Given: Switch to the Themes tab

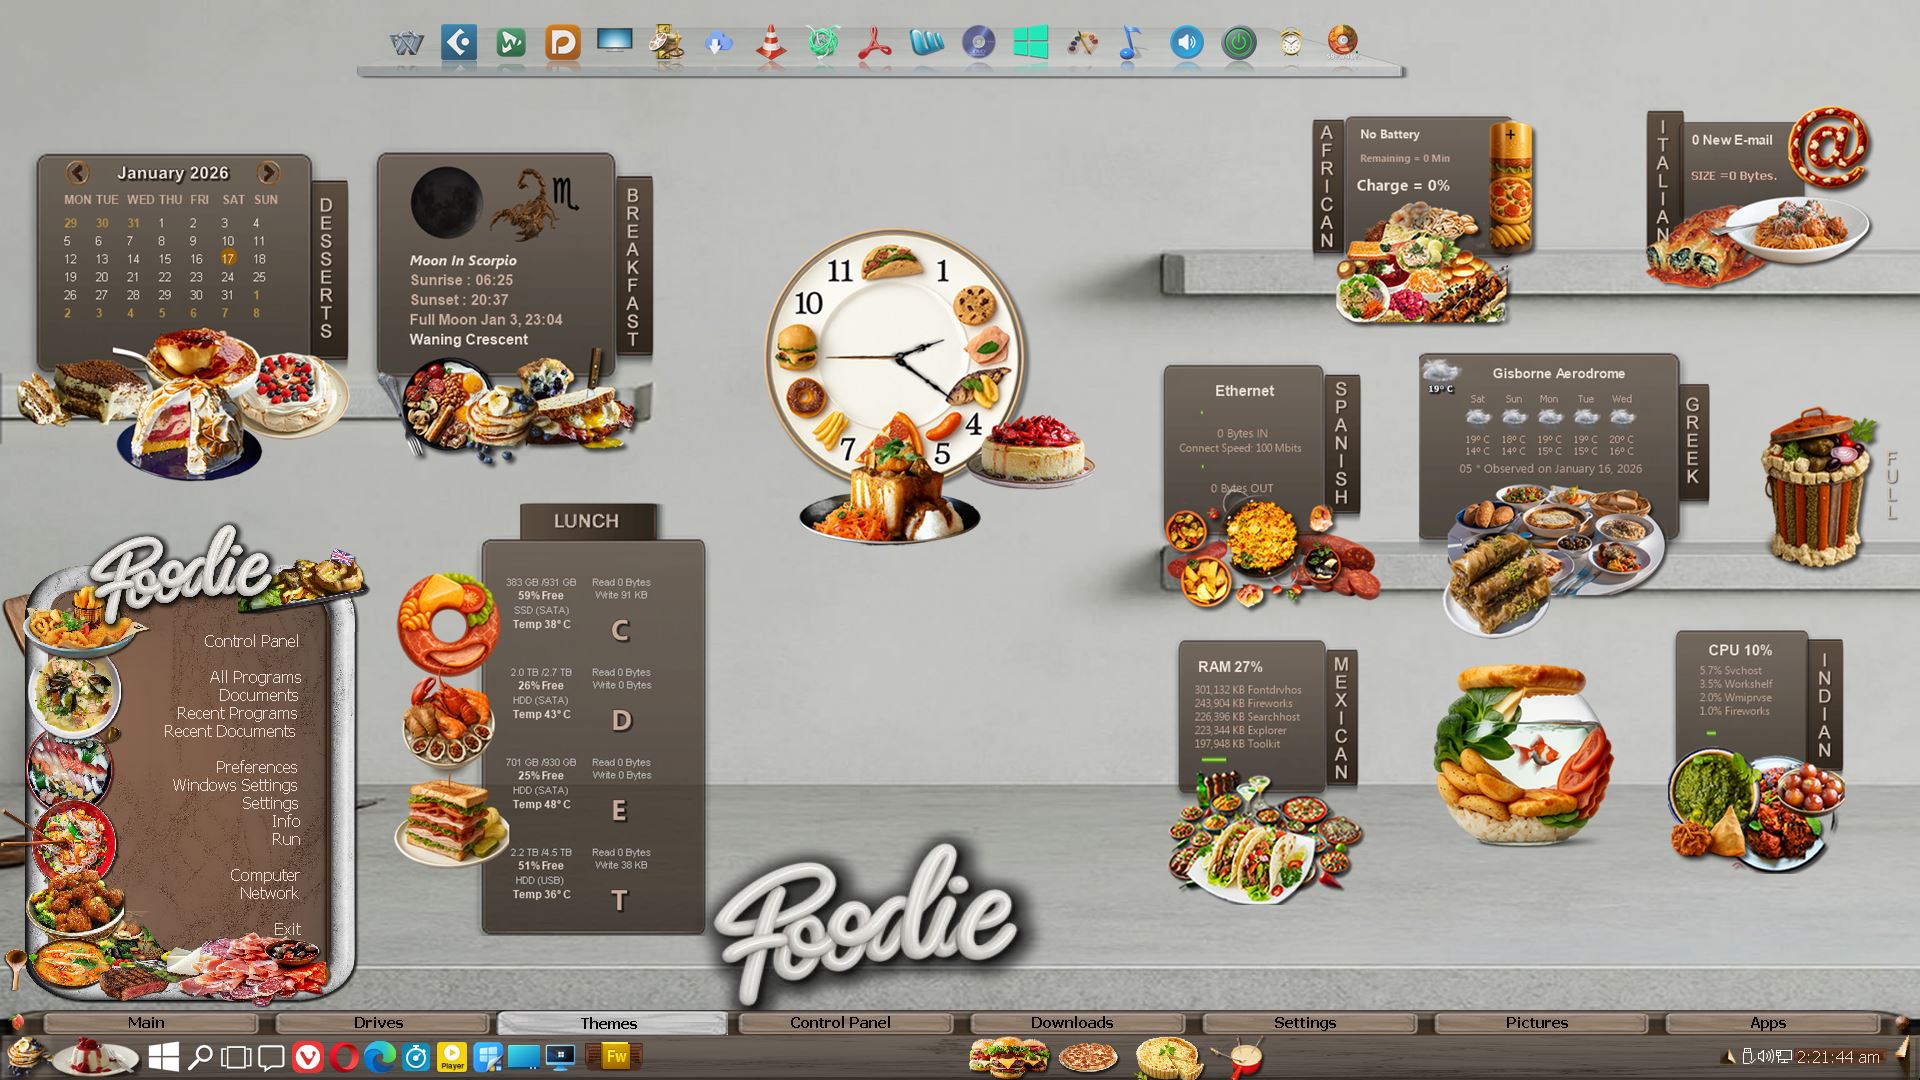Looking at the screenshot, I should (x=609, y=1023).
